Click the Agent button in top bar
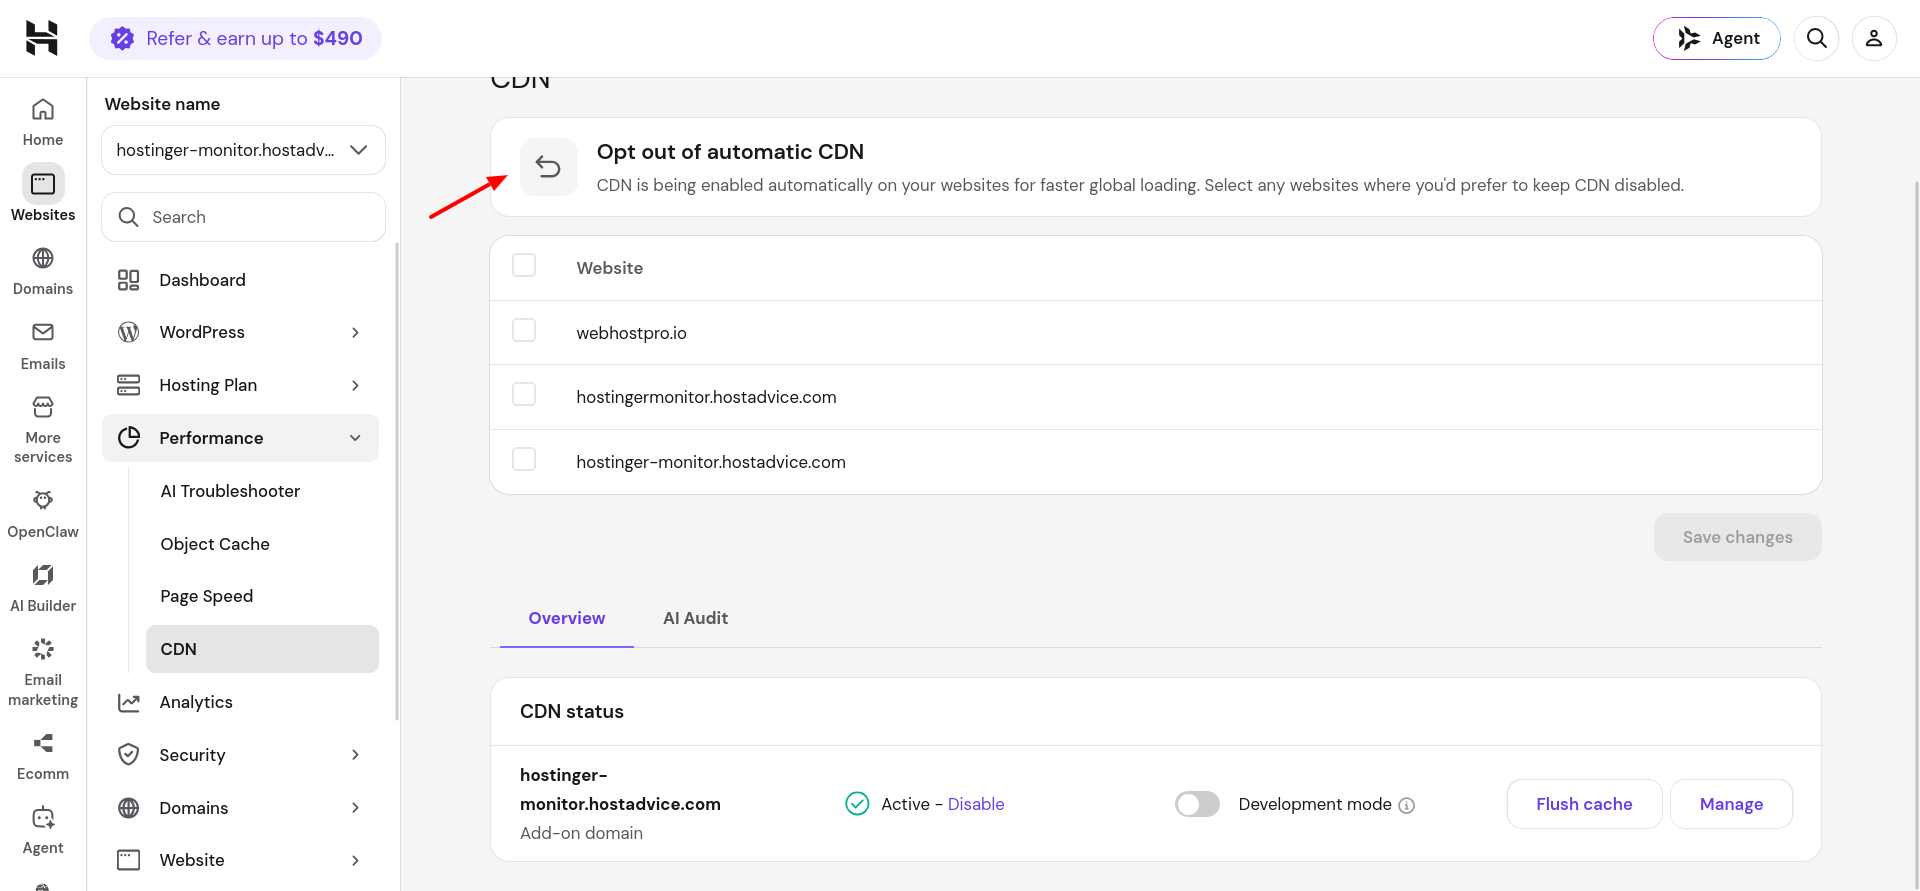The image size is (1920, 891). pos(1717,38)
